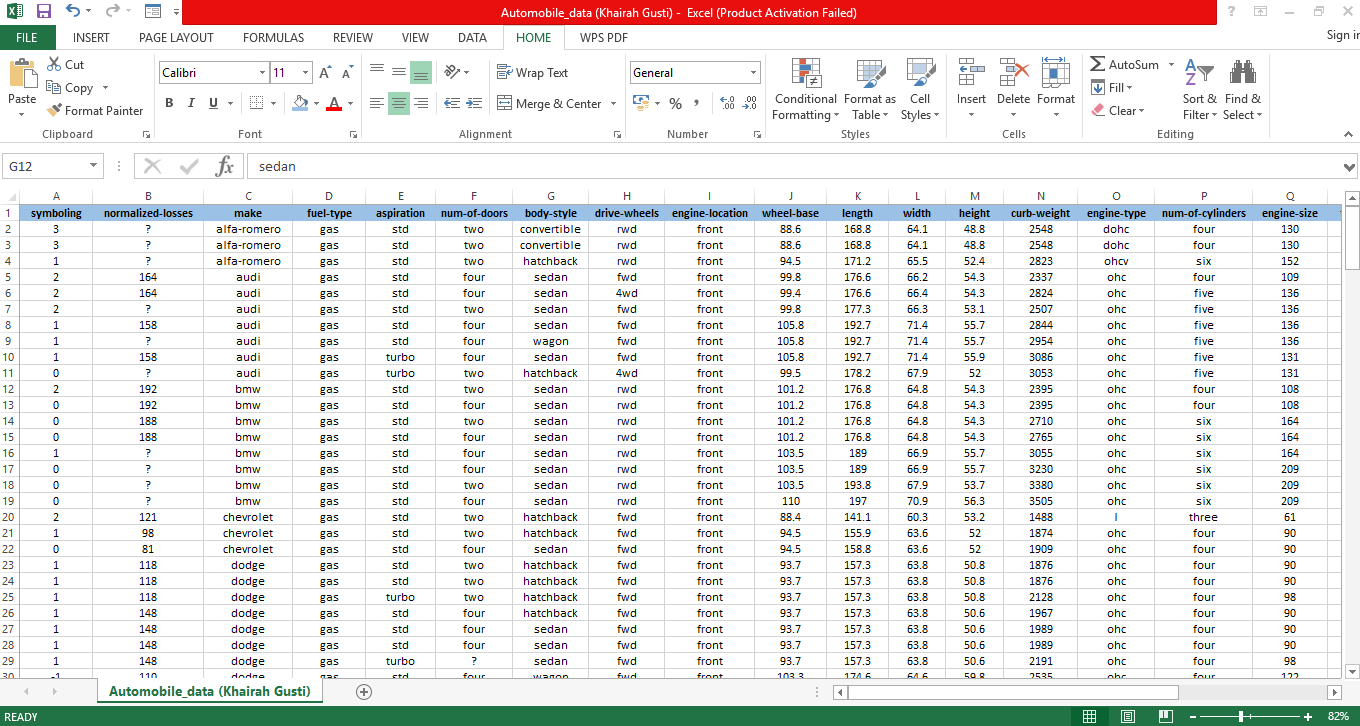Expand the Name Box dropdown
The image size is (1360, 726).
(94, 166)
